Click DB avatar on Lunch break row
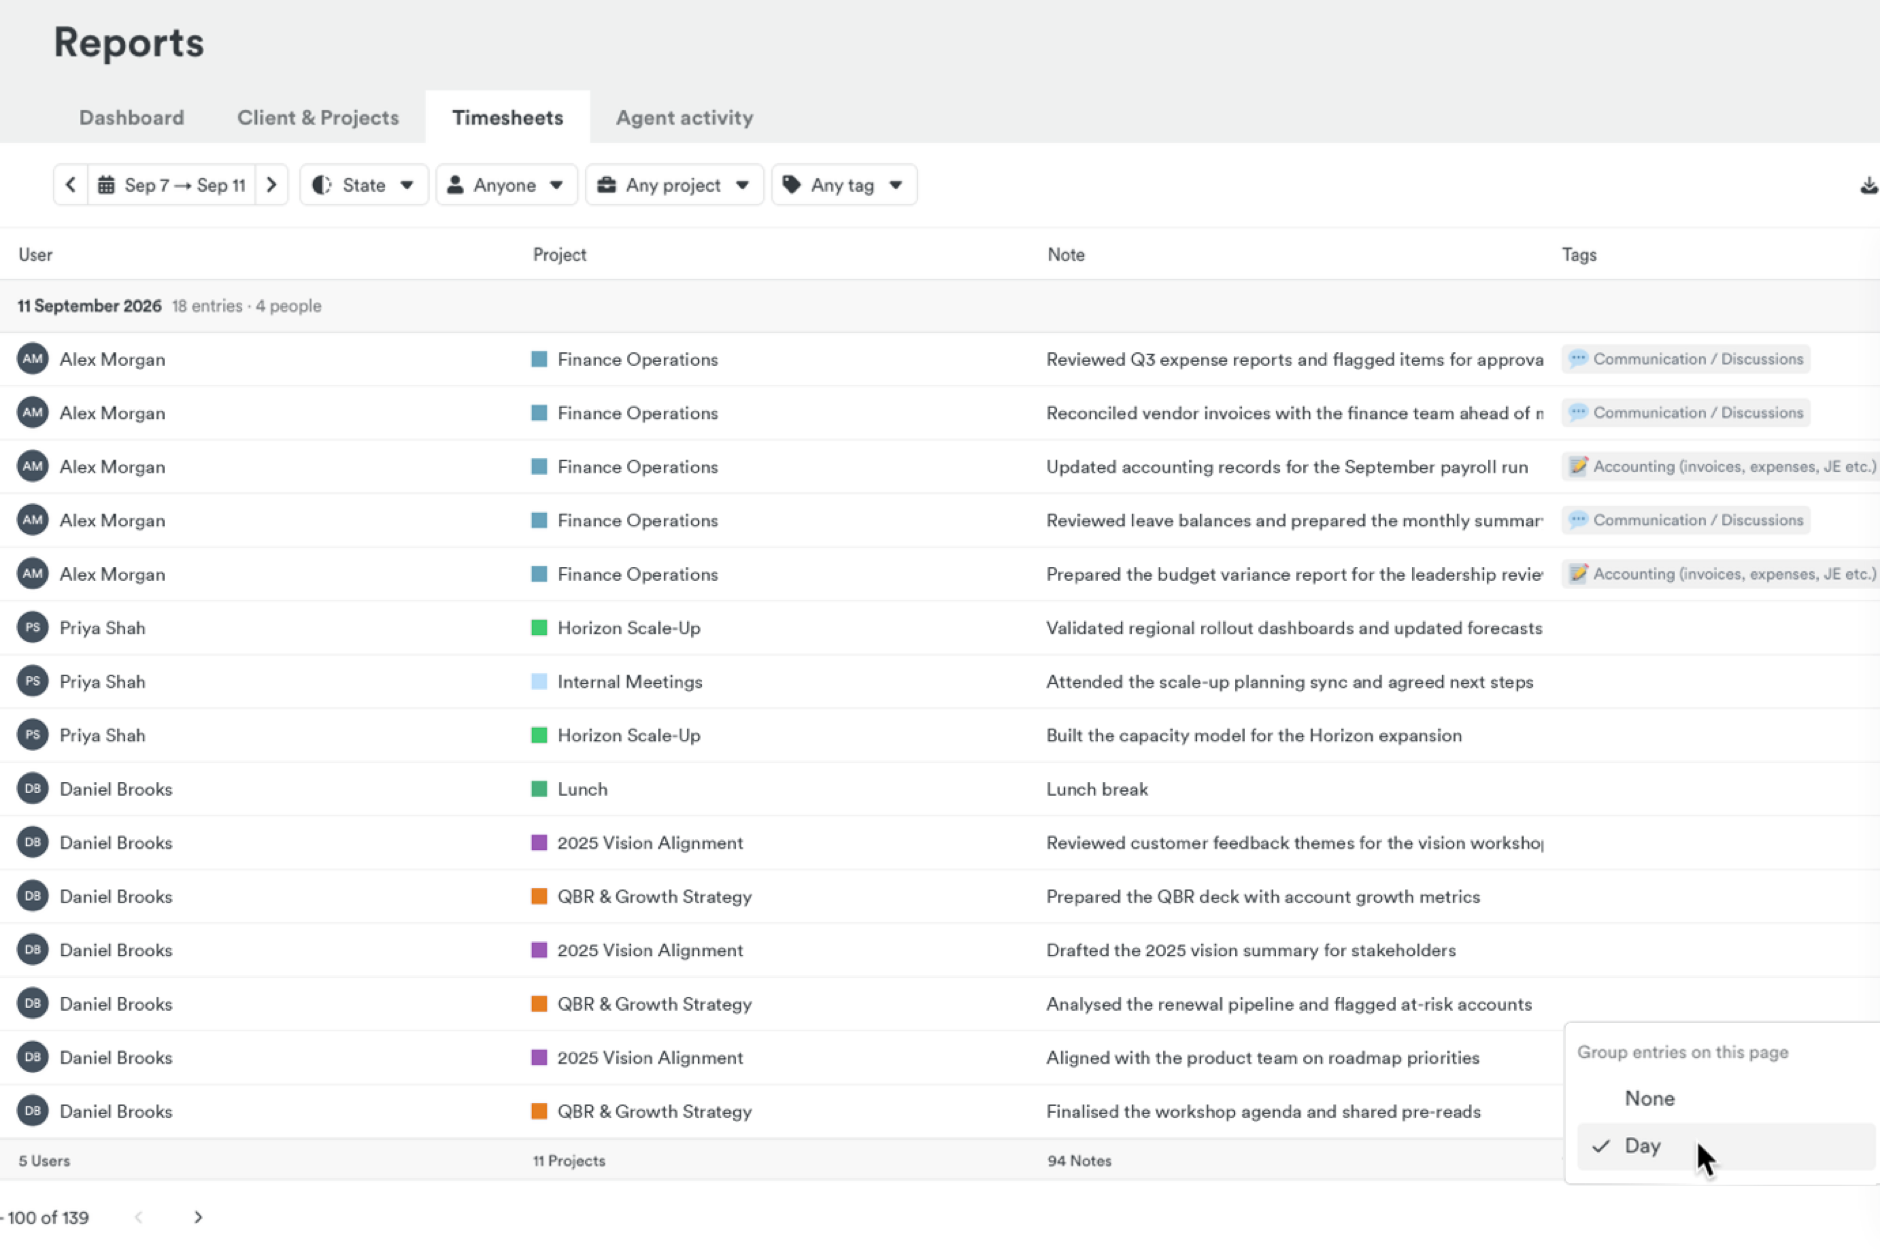Screen dimensions: 1880x1250 coord(33,789)
